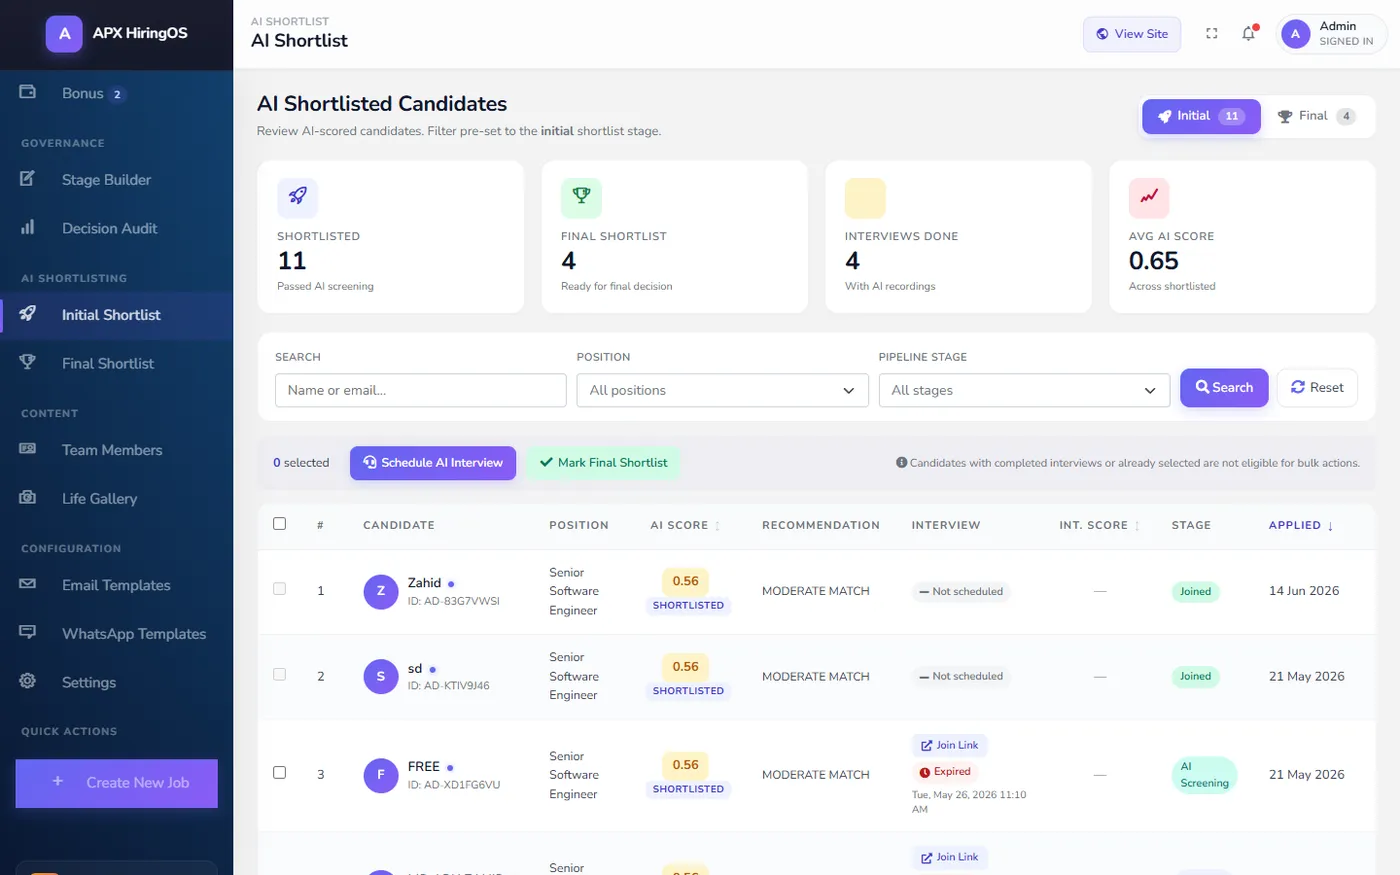Screen dimensions: 1400x875
Task: Tick the checkbox for candidate sd
Action: pos(280,674)
